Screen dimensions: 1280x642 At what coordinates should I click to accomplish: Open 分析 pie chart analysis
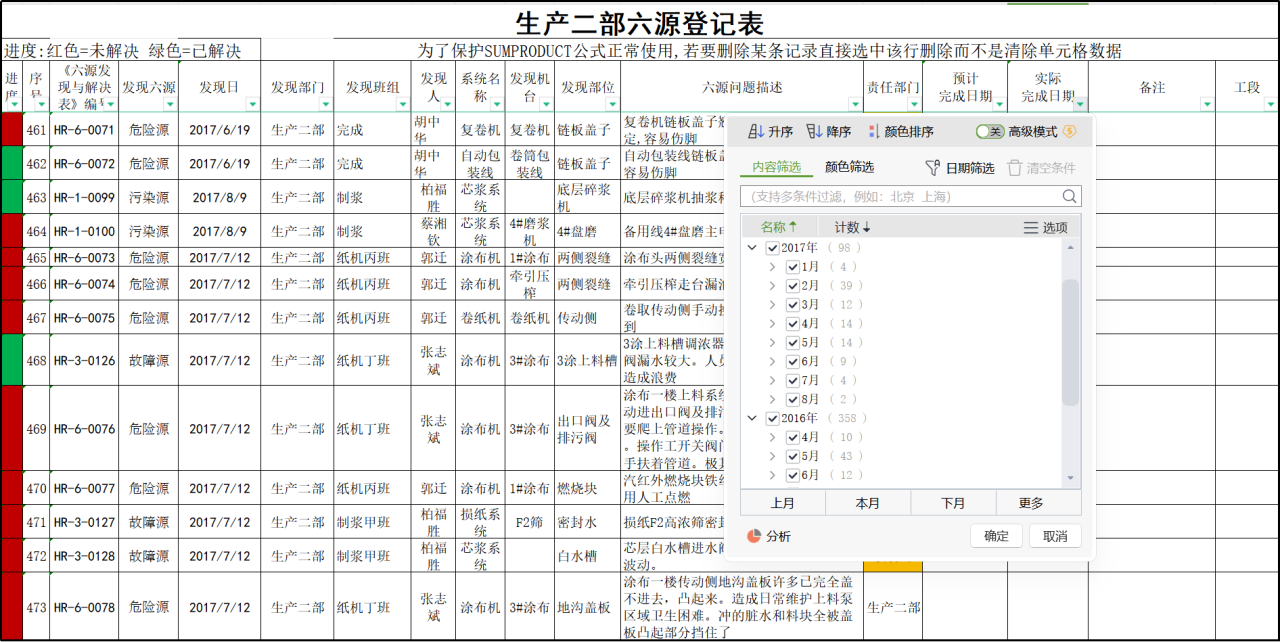pyautogui.click(x=769, y=536)
